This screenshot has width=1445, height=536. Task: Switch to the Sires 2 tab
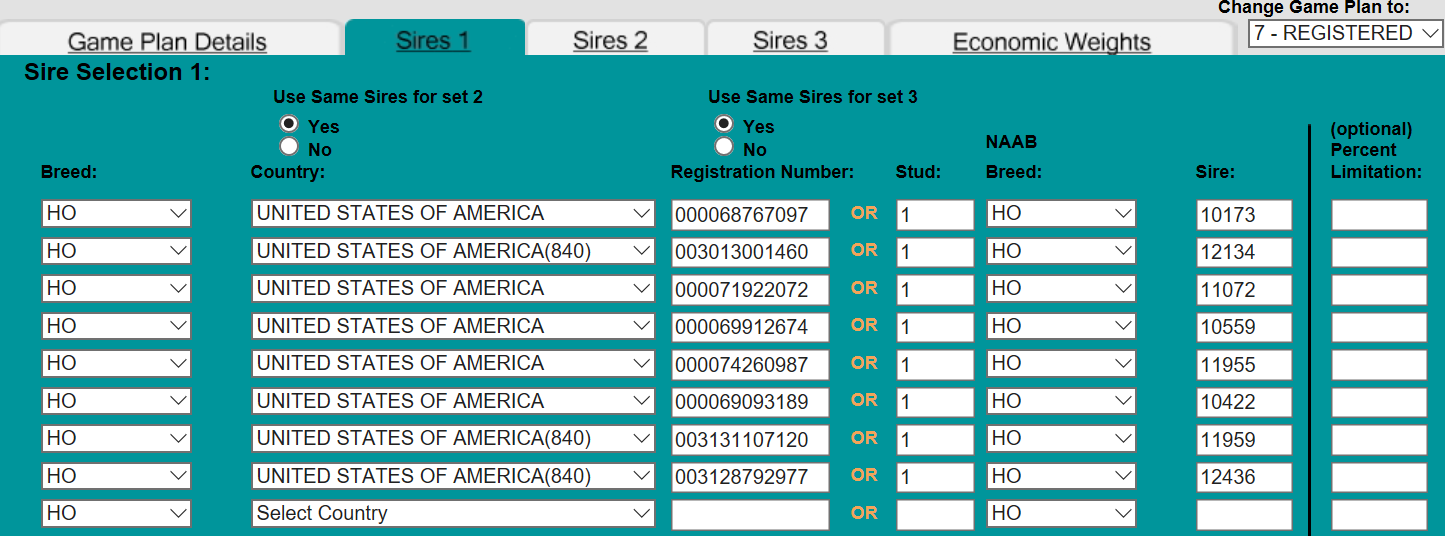pos(610,41)
